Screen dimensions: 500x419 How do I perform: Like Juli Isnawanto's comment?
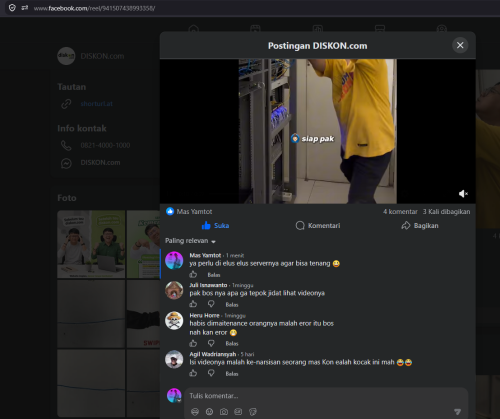[193, 304]
